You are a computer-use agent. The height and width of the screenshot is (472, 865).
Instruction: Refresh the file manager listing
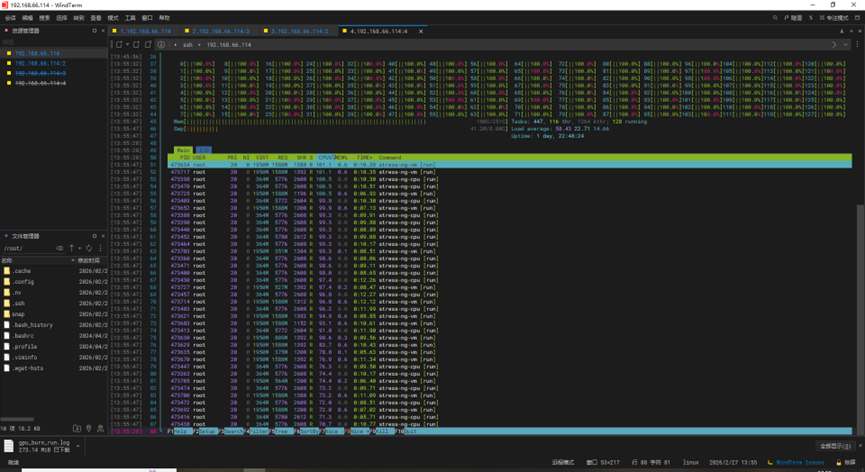pos(89,248)
